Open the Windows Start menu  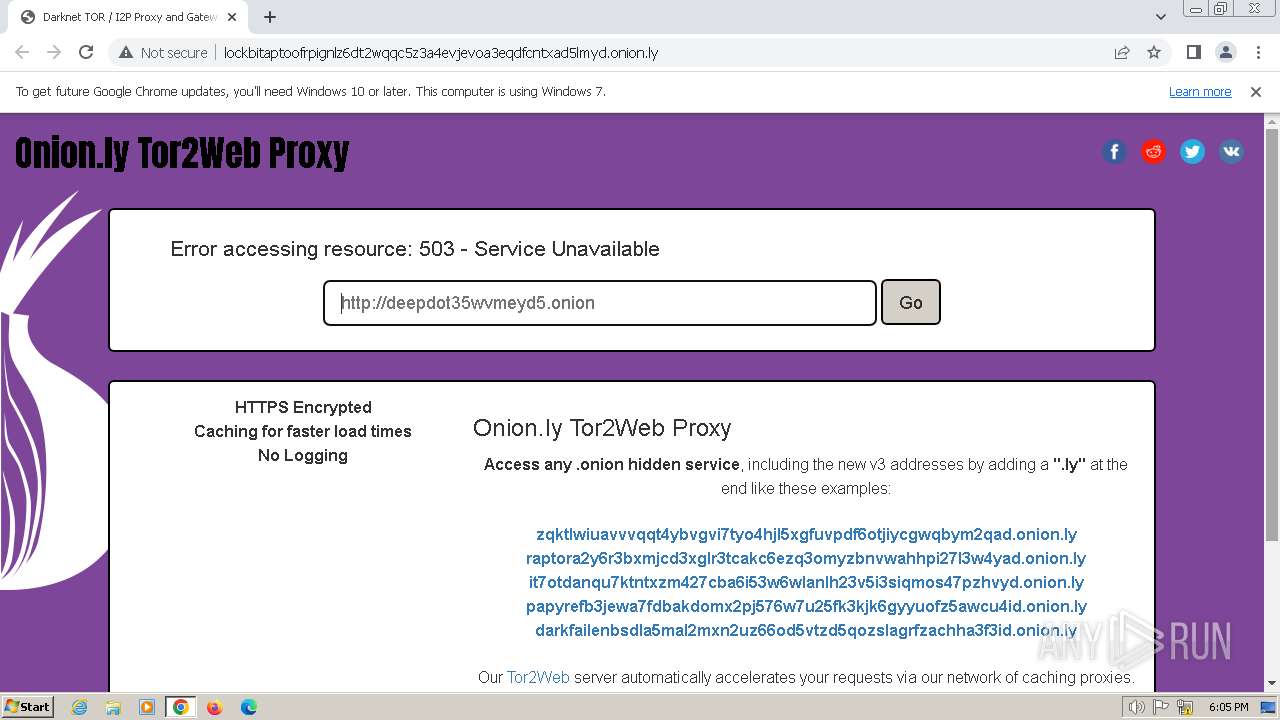(27, 707)
